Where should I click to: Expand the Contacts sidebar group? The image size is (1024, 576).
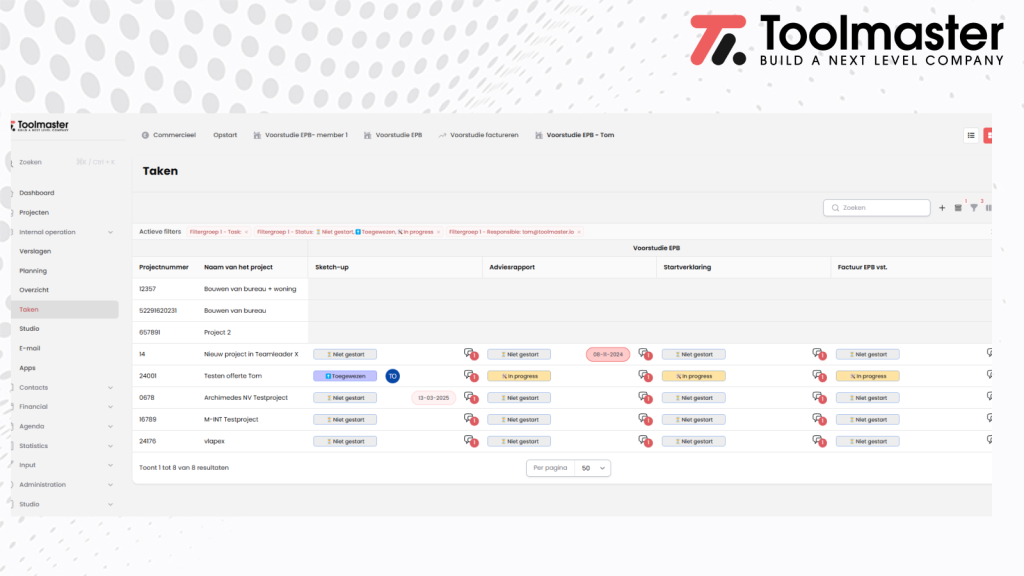110,387
